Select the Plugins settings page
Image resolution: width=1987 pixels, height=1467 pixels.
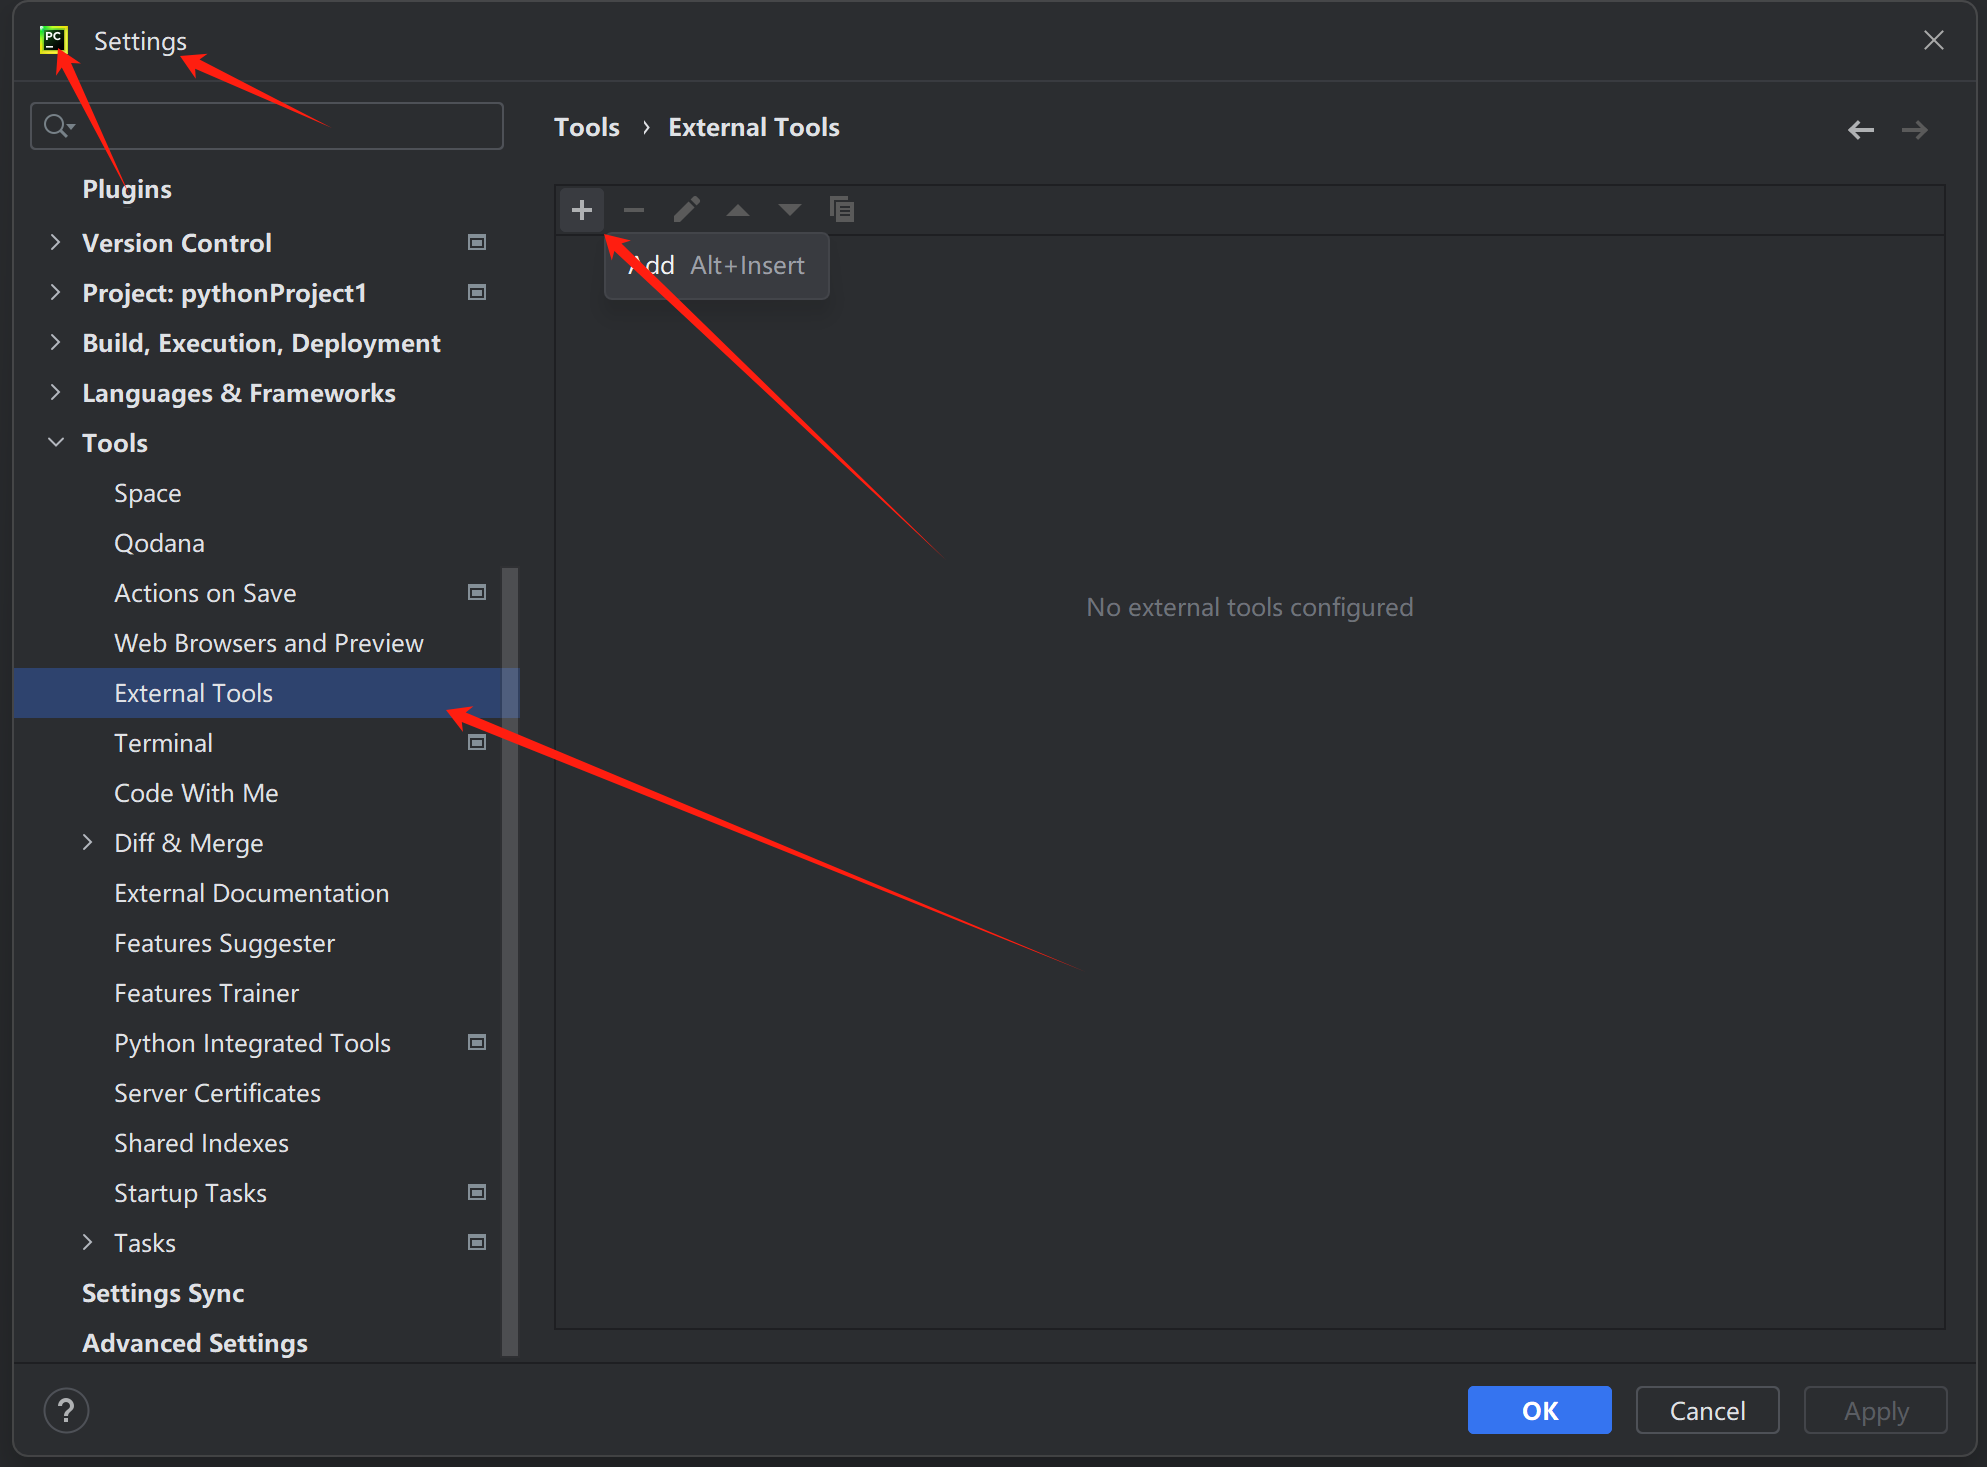click(127, 189)
